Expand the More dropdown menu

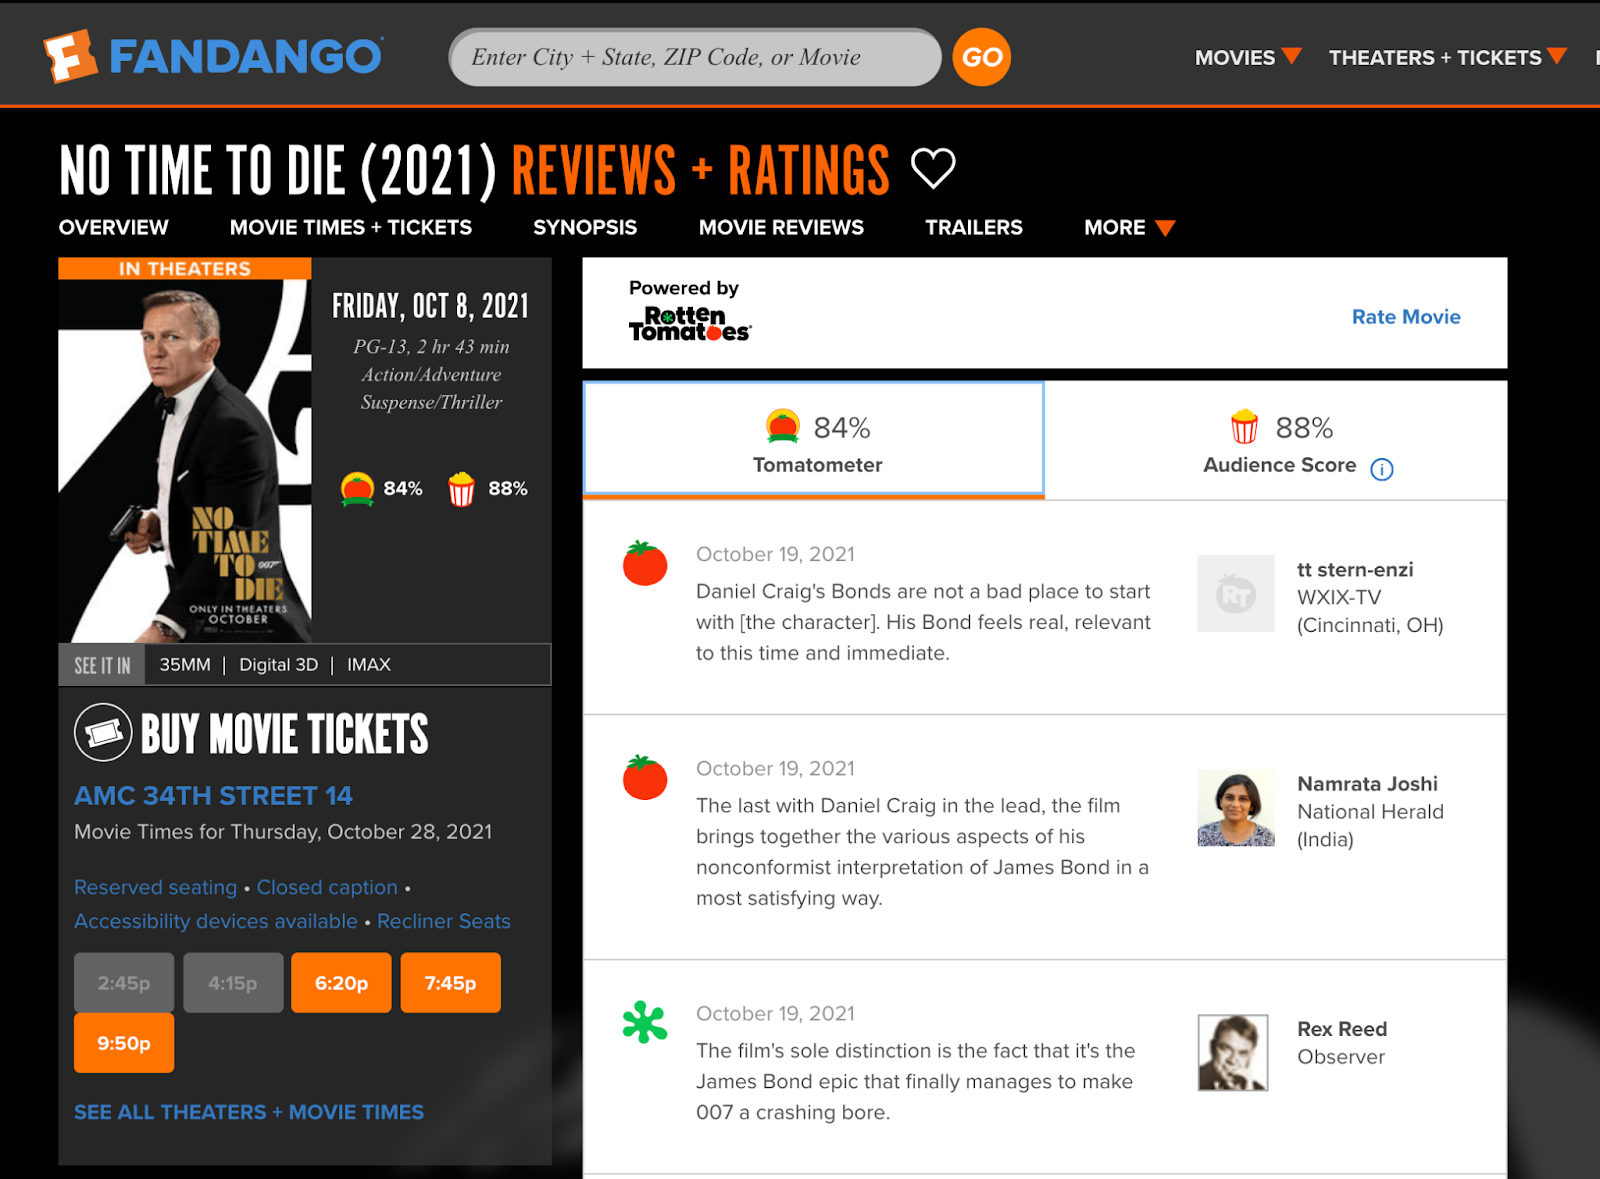[1129, 227]
